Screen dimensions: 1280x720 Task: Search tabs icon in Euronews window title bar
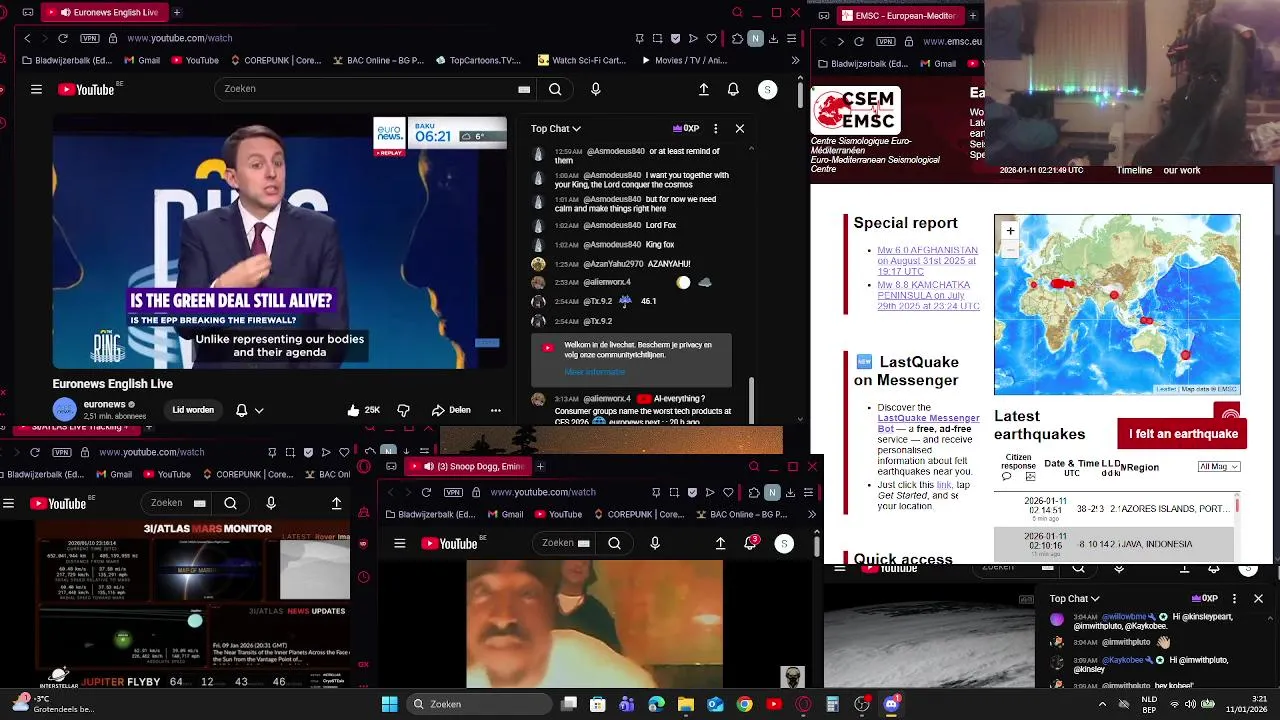(x=737, y=12)
